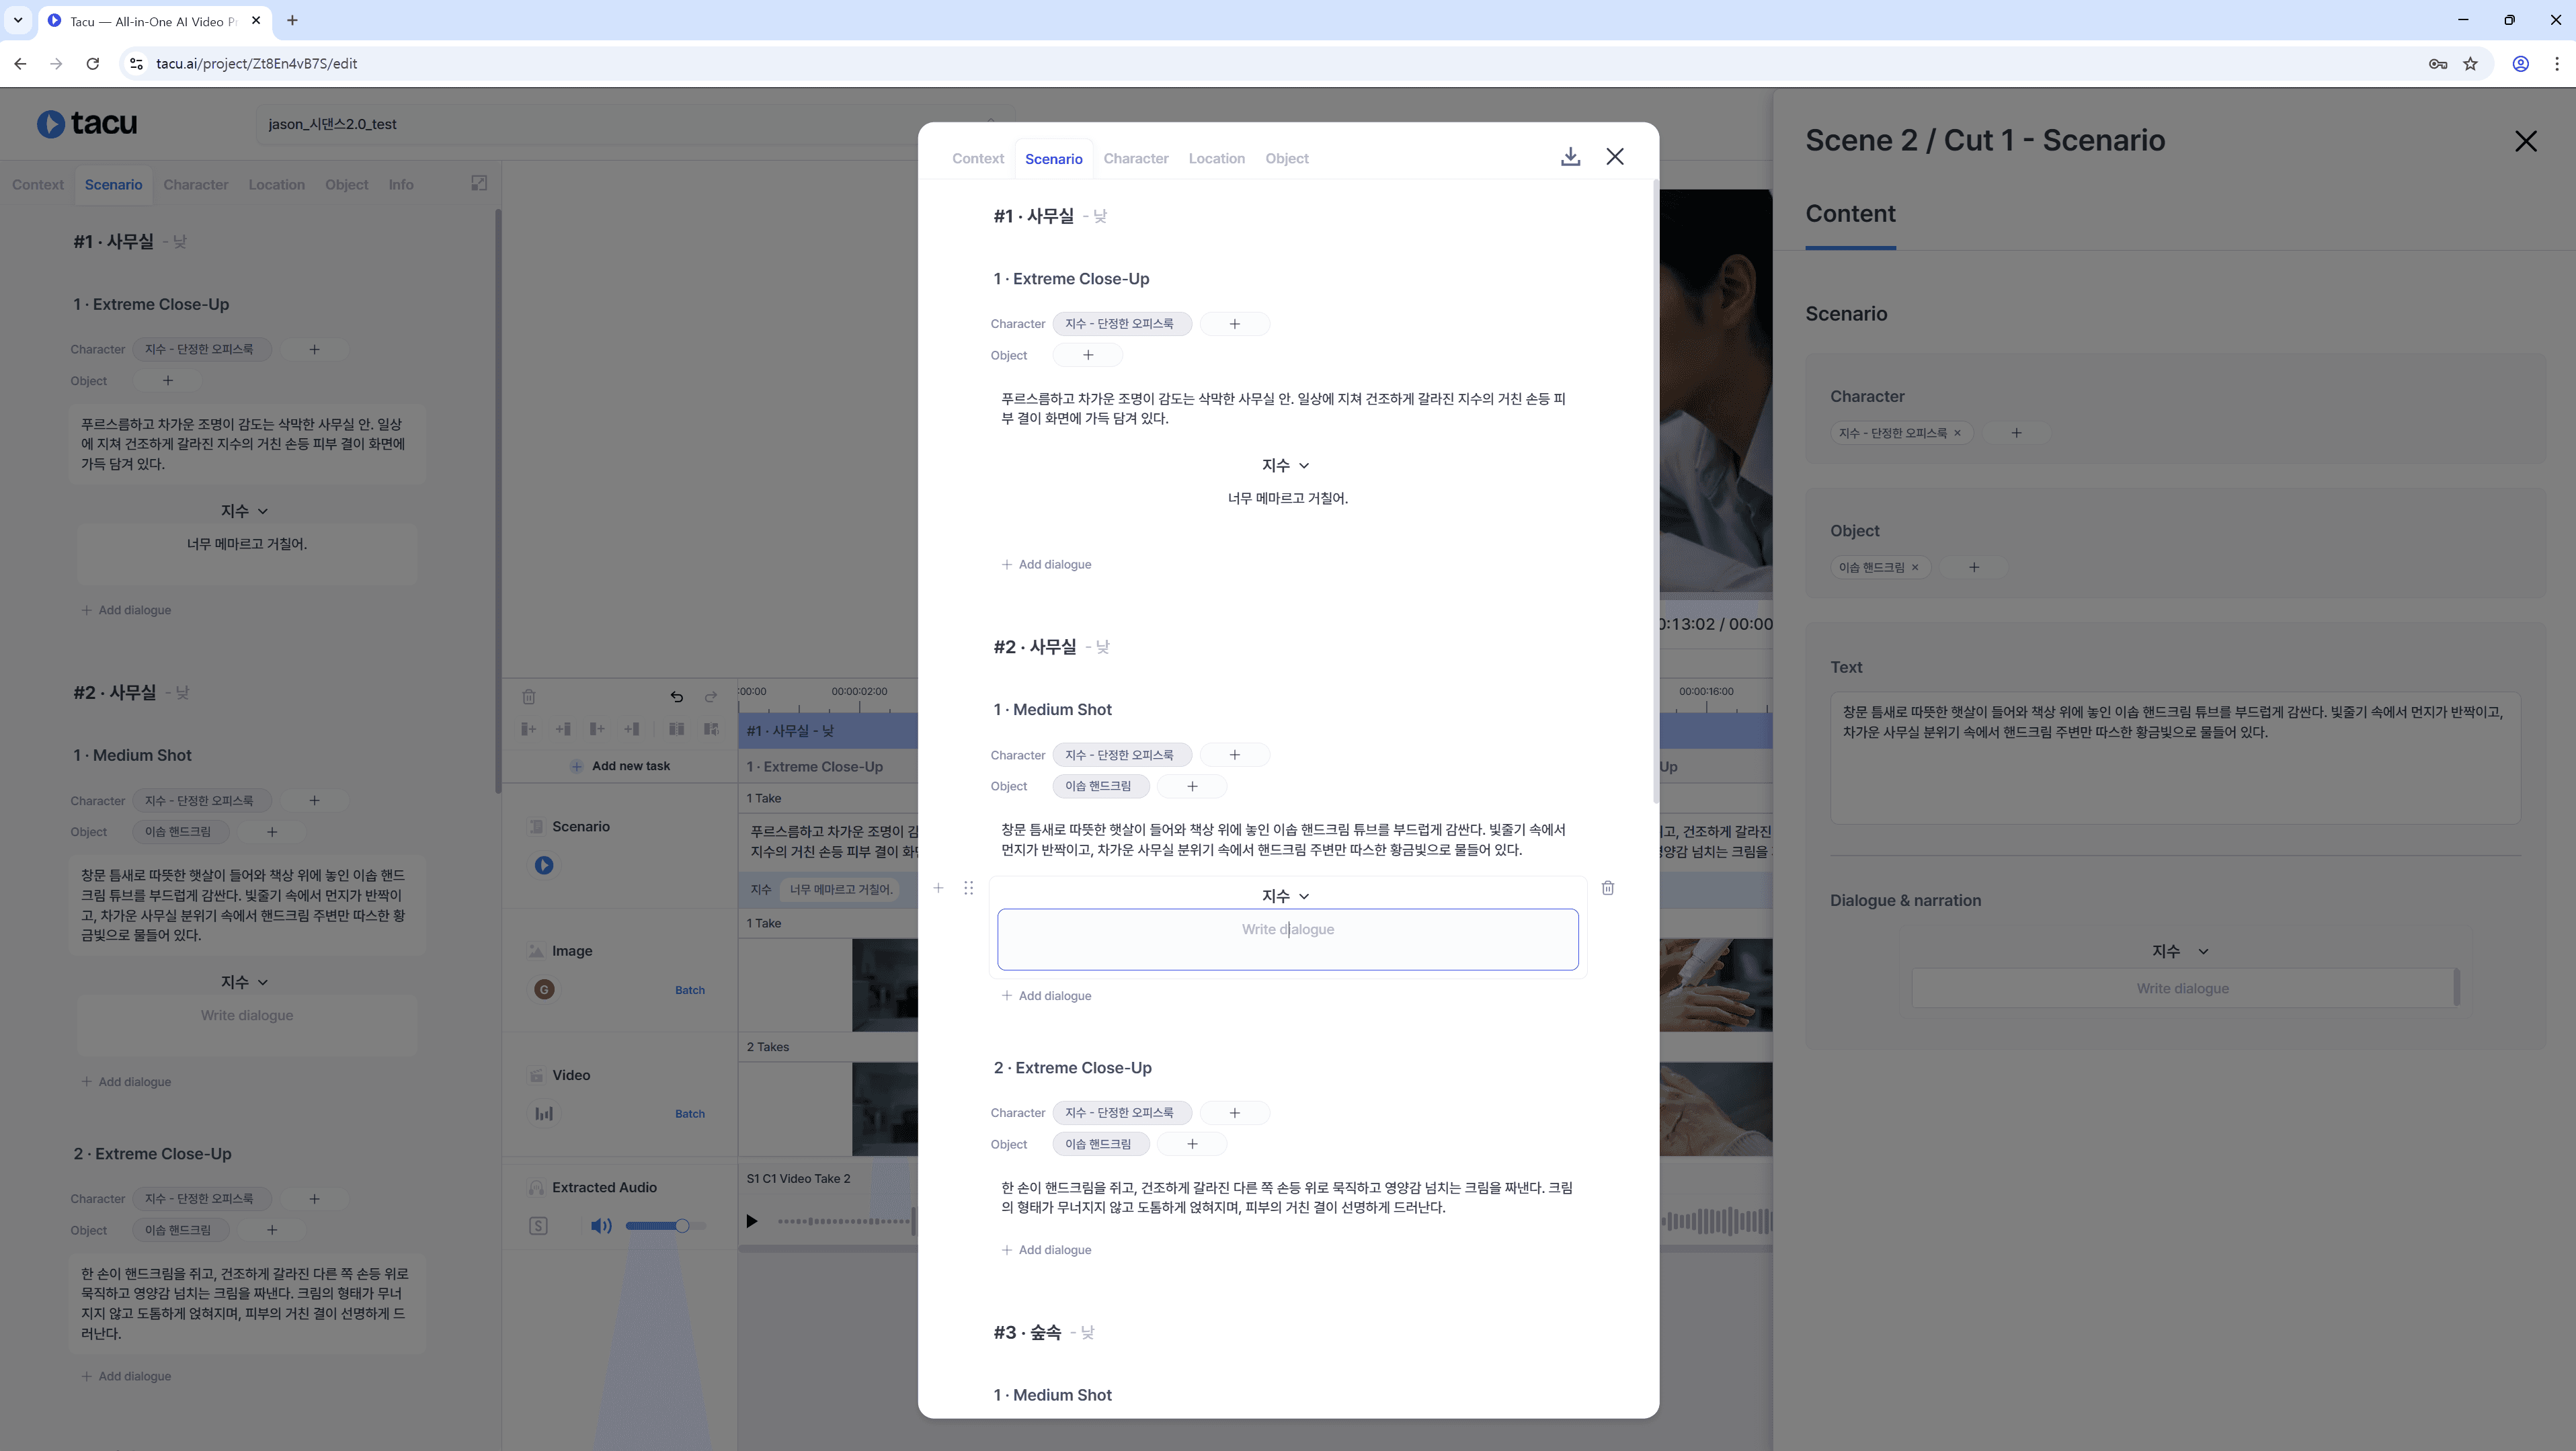Click the tacu logo
This screenshot has width=2576, height=1451.
[x=87, y=123]
